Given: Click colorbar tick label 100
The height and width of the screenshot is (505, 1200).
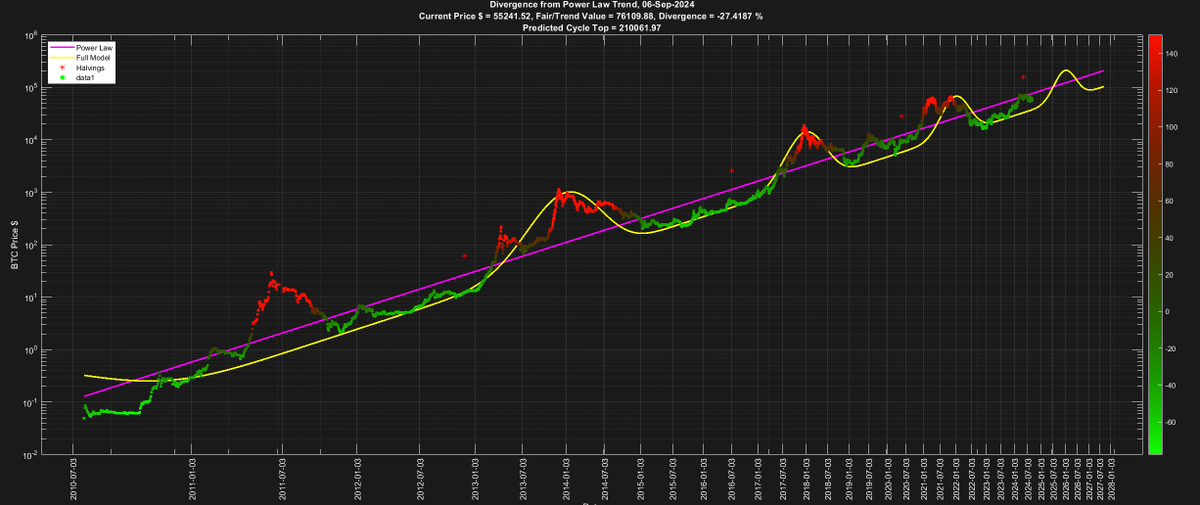Looking at the screenshot, I should pyautogui.click(x=1173, y=127).
